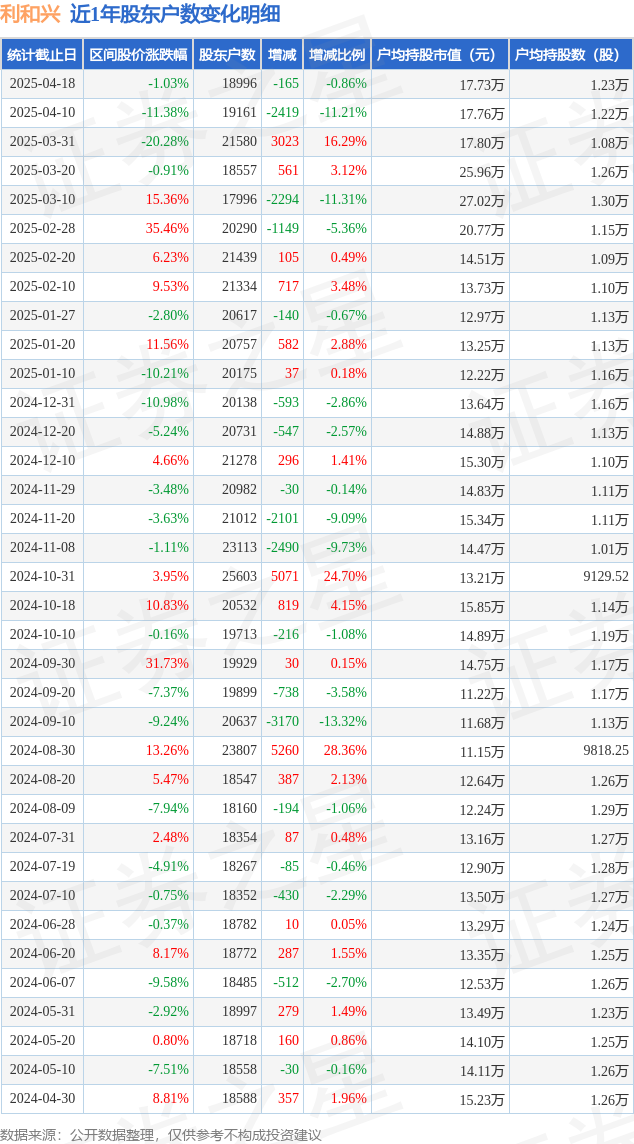Screen dimensions: 634x1144
Task: Select the 28.36% change ratio cell
Action: (x=337, y=750)
